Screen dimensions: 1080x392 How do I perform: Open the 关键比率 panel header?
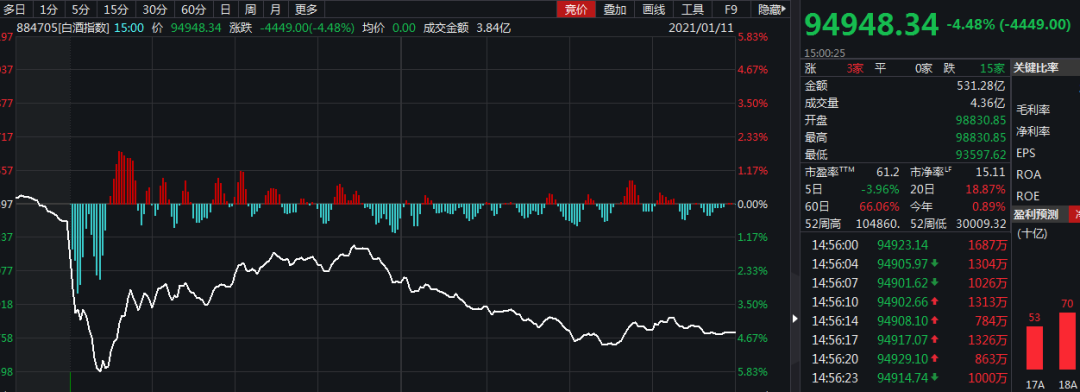pyautogui.click(x=1045, y=68)
